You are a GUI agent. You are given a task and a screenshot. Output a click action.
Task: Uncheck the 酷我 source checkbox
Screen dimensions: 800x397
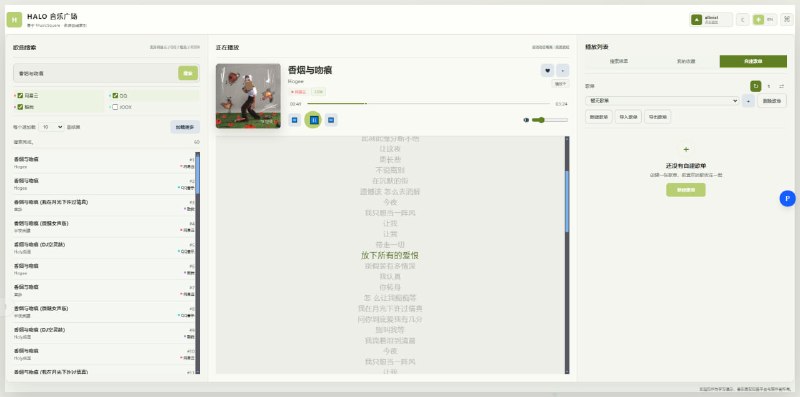point(20,107)
